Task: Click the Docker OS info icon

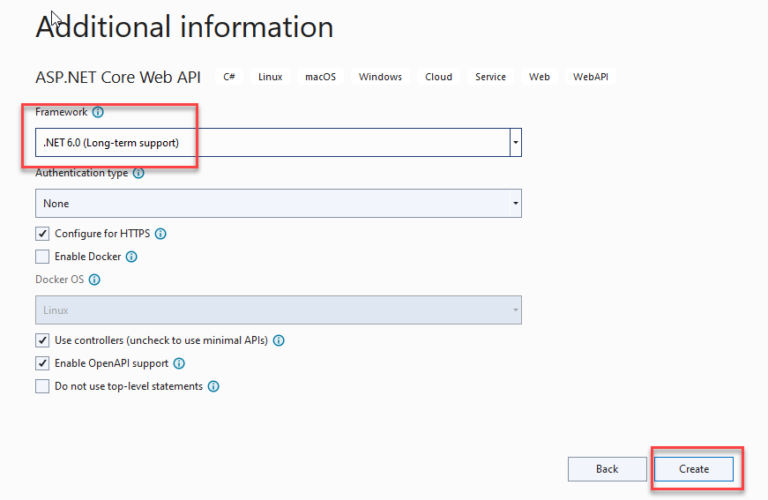Action: 95,280
